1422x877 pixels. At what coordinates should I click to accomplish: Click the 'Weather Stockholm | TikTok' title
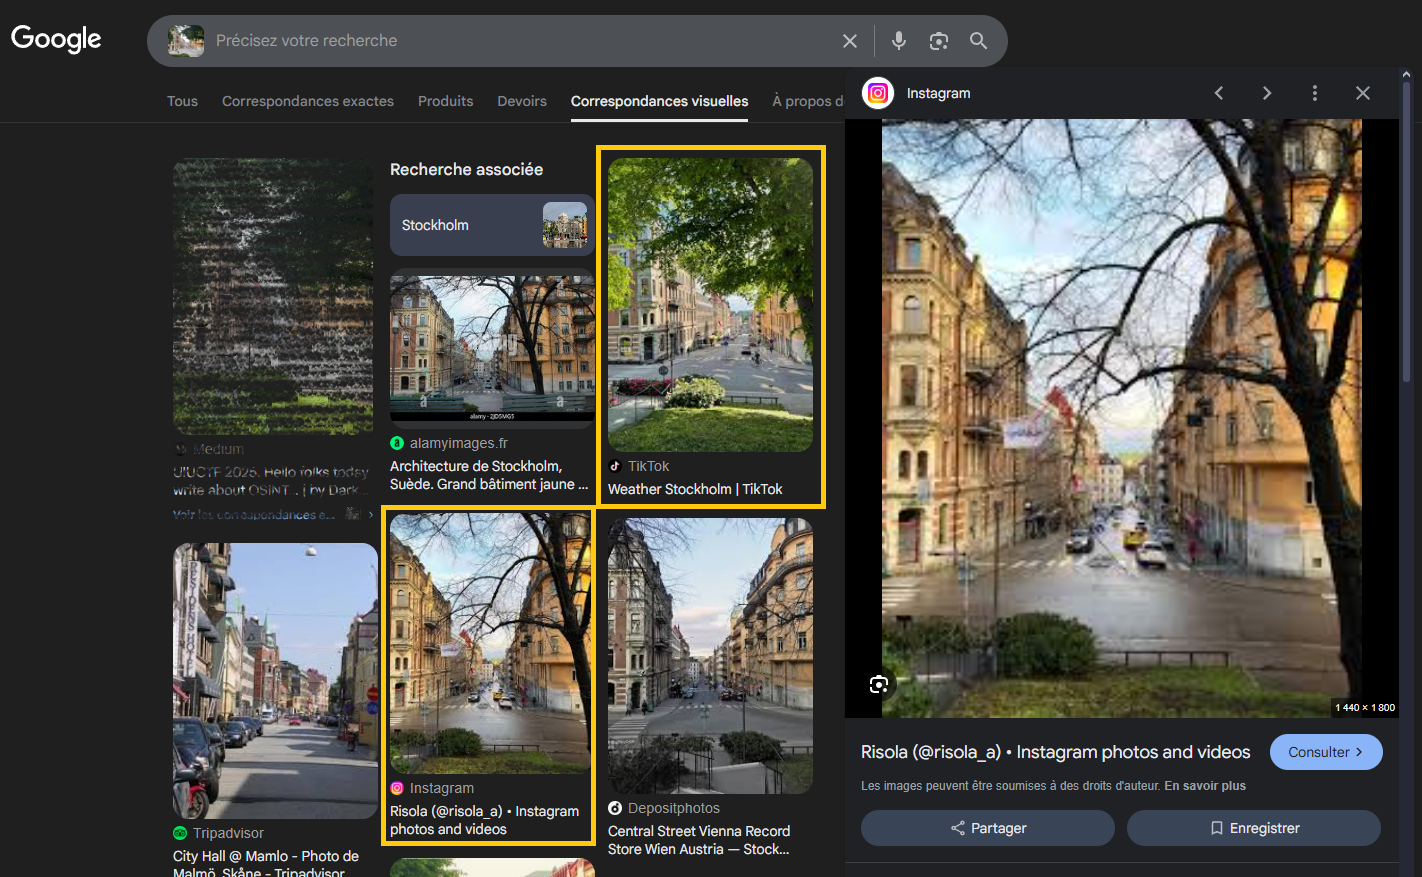[695, 489]
